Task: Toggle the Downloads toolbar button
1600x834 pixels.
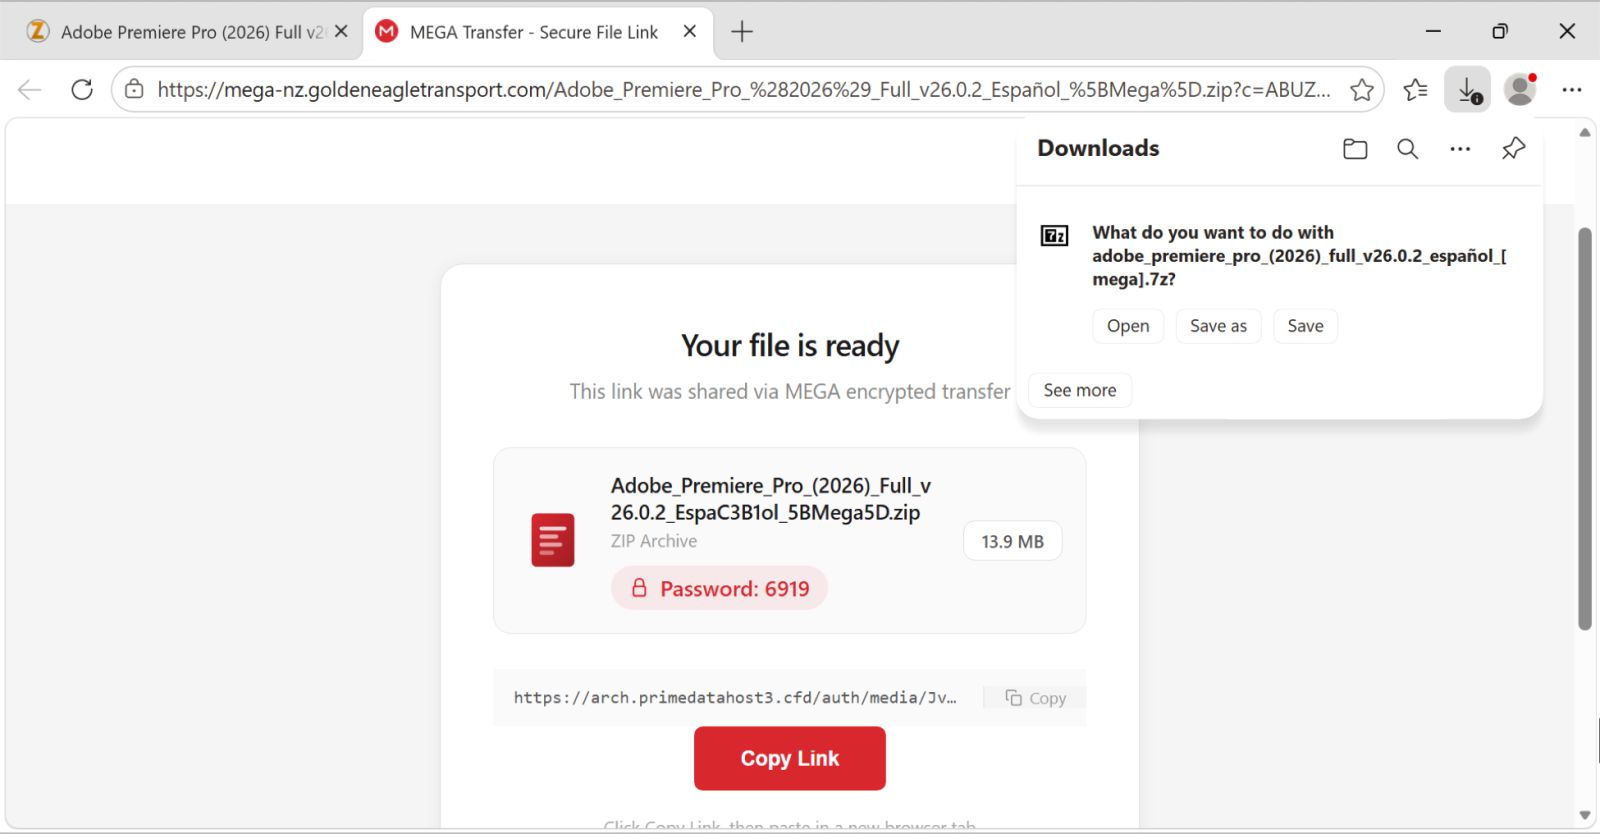Action: coord(1467,90)
